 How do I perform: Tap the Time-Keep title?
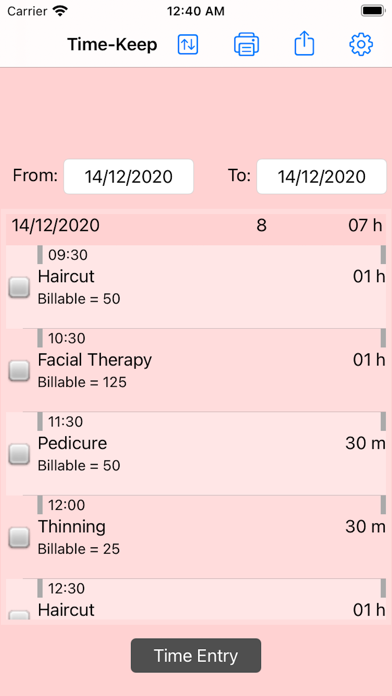point(112,45)
